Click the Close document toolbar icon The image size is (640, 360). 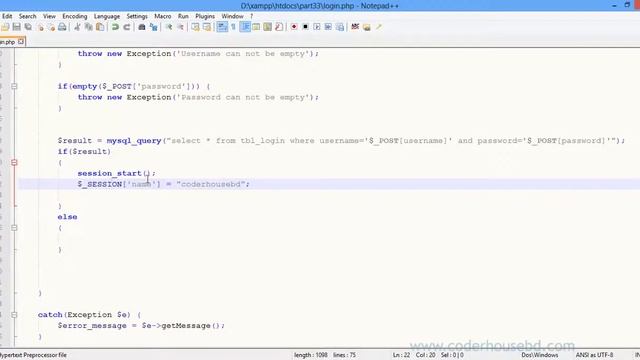click(x=40, y=27)
